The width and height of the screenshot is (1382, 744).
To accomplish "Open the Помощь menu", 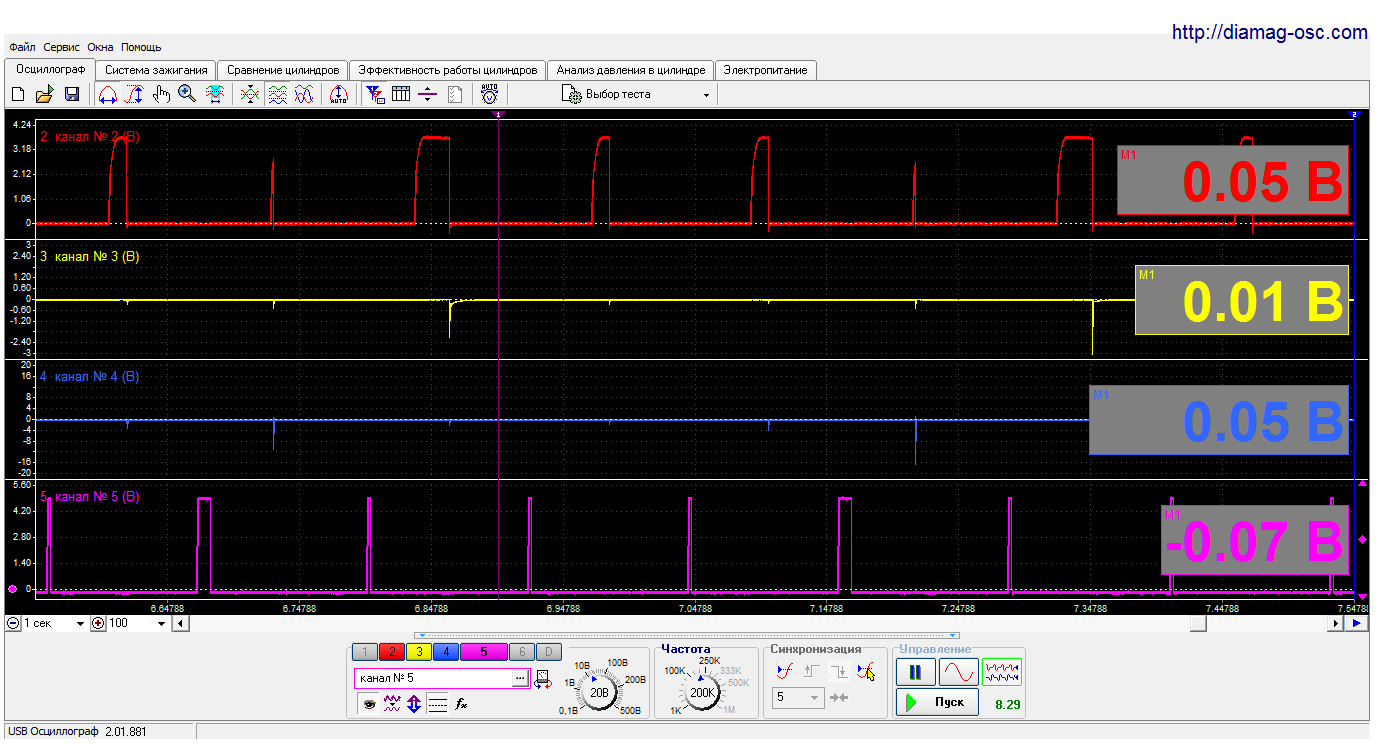I will point(141,47).
